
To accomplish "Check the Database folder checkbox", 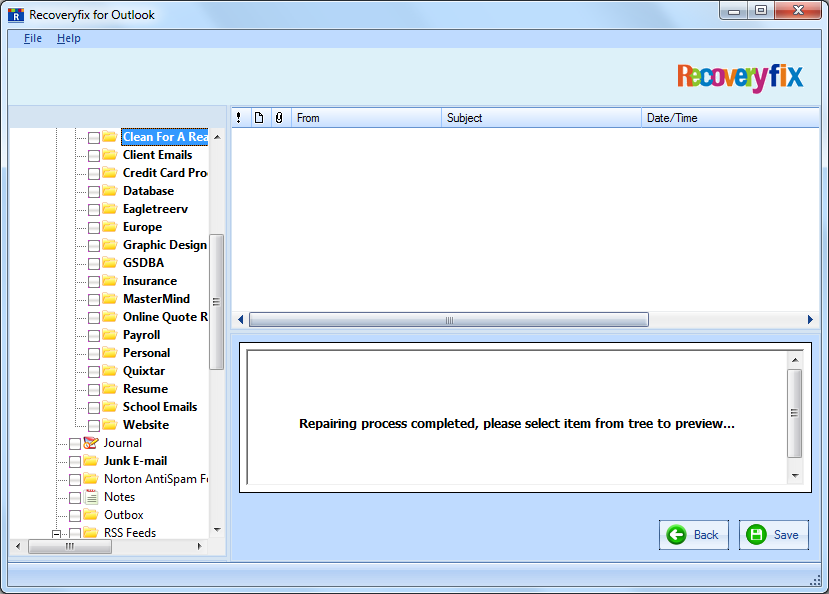I will [94, 192].
